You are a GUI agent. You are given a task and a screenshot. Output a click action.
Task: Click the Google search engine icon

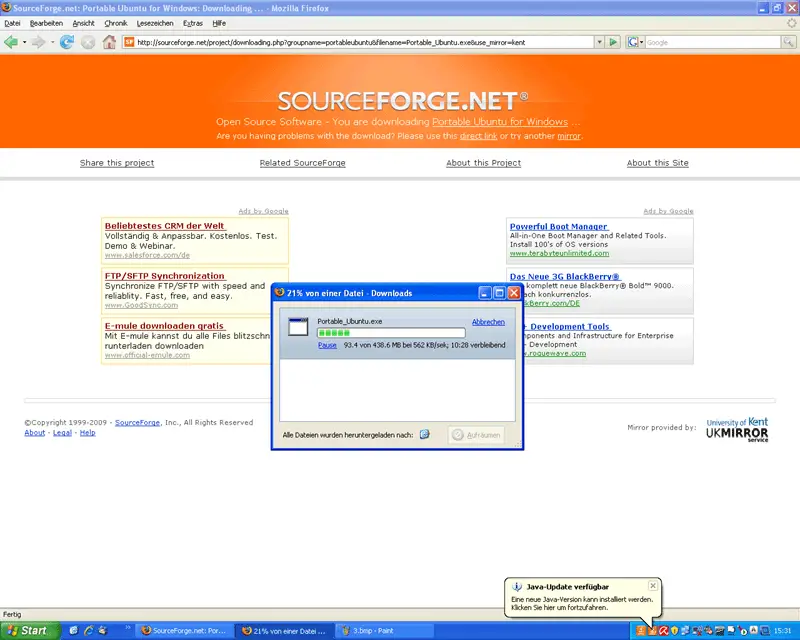point(632,42)
